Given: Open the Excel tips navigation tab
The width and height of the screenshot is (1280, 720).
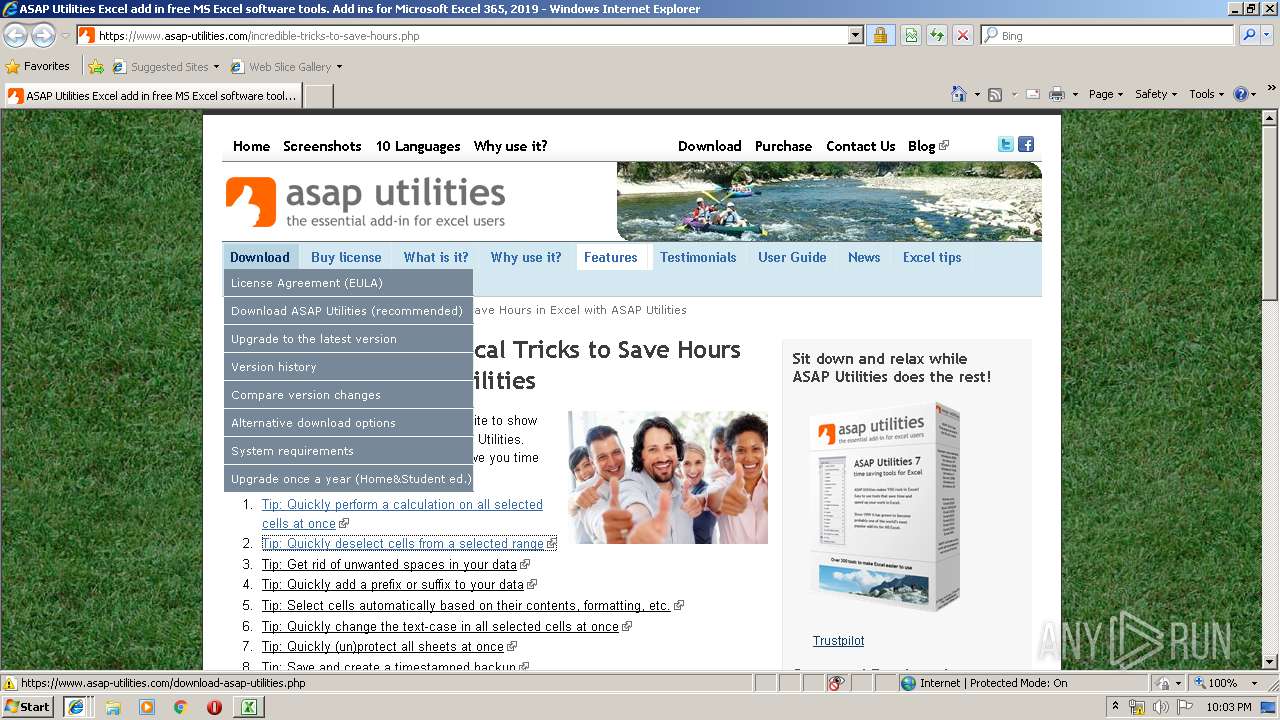Looking at the screenshot, I should click(932, 257).
